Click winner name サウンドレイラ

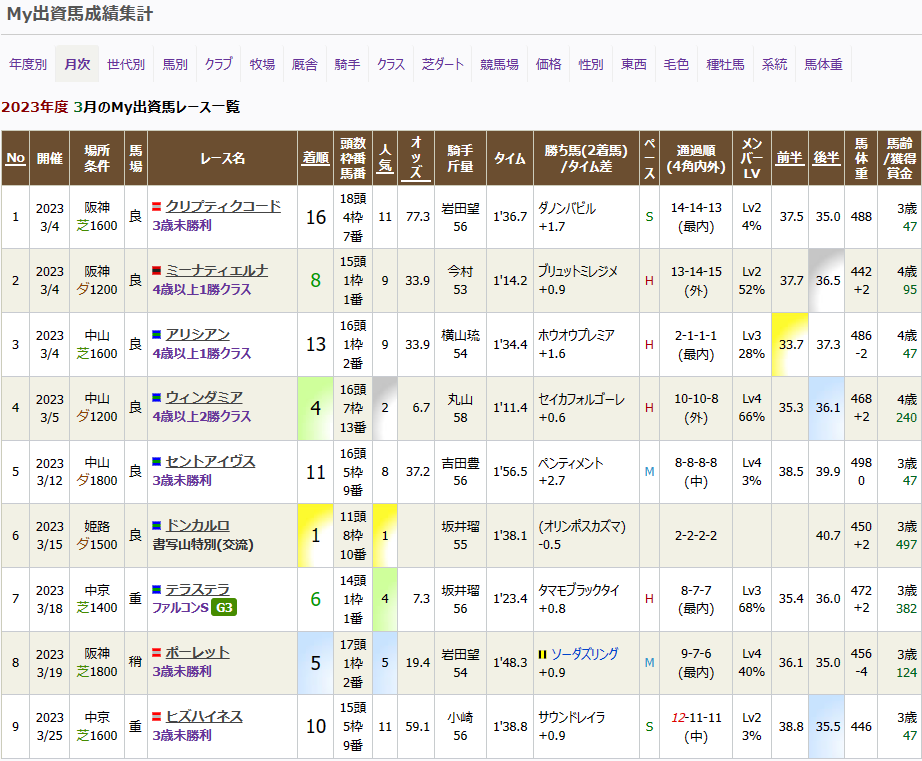(572, 717)
